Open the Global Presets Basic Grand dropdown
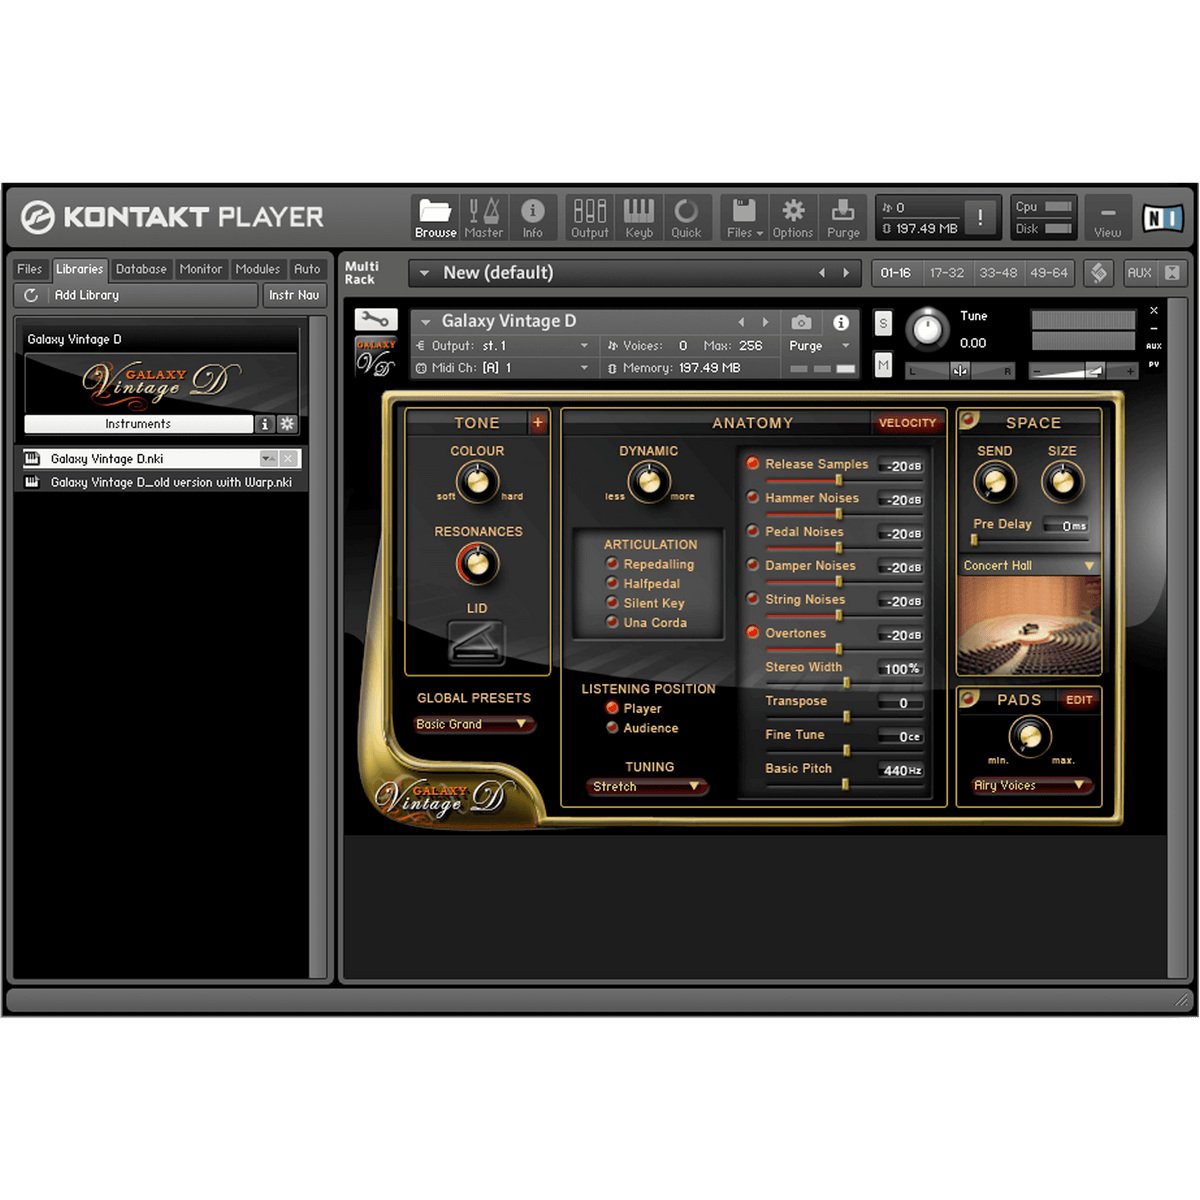Screen dimensions: 1200x1200 click(474, 724)
